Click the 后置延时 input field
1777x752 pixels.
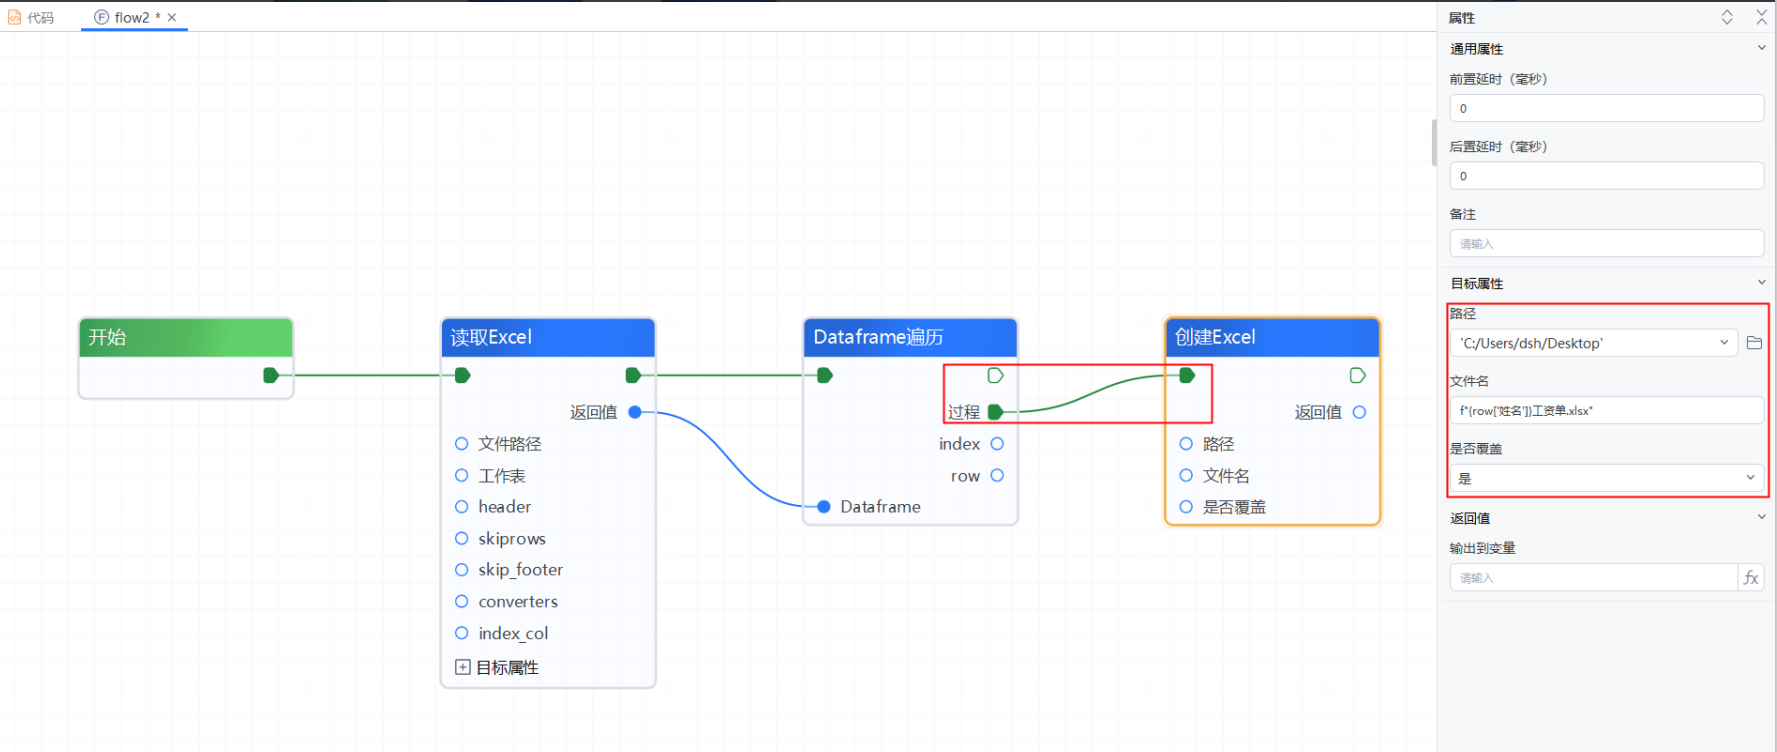pos(1606,176)
